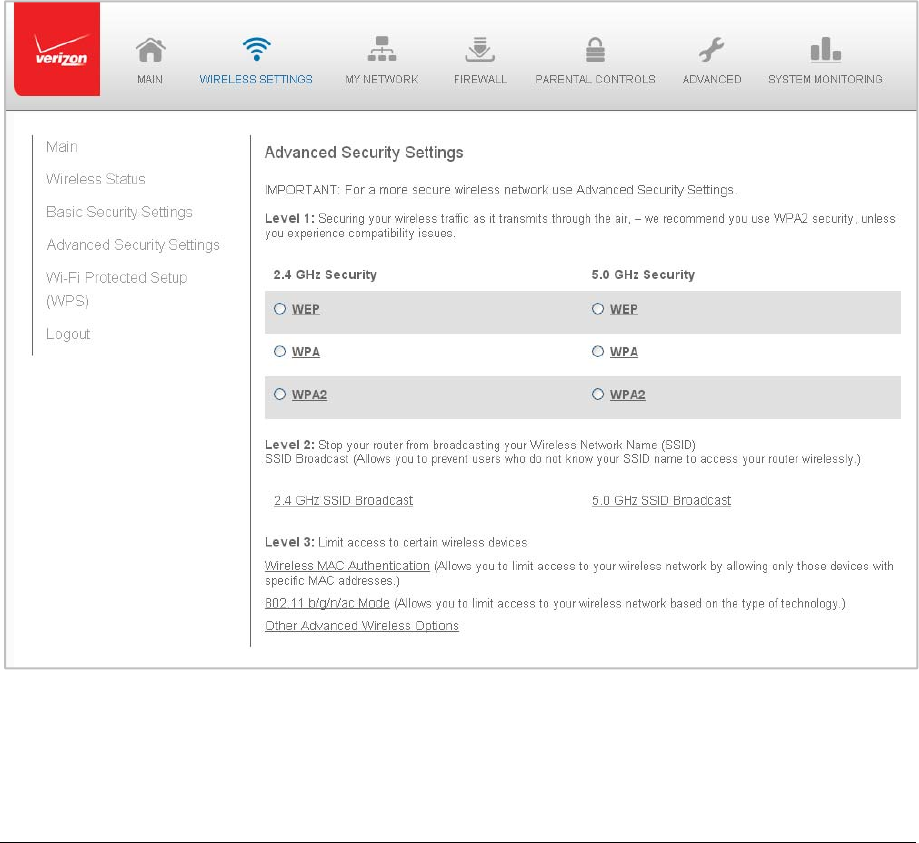Select Advanced Security Settings in the sidebar

[x=133, y=244]
